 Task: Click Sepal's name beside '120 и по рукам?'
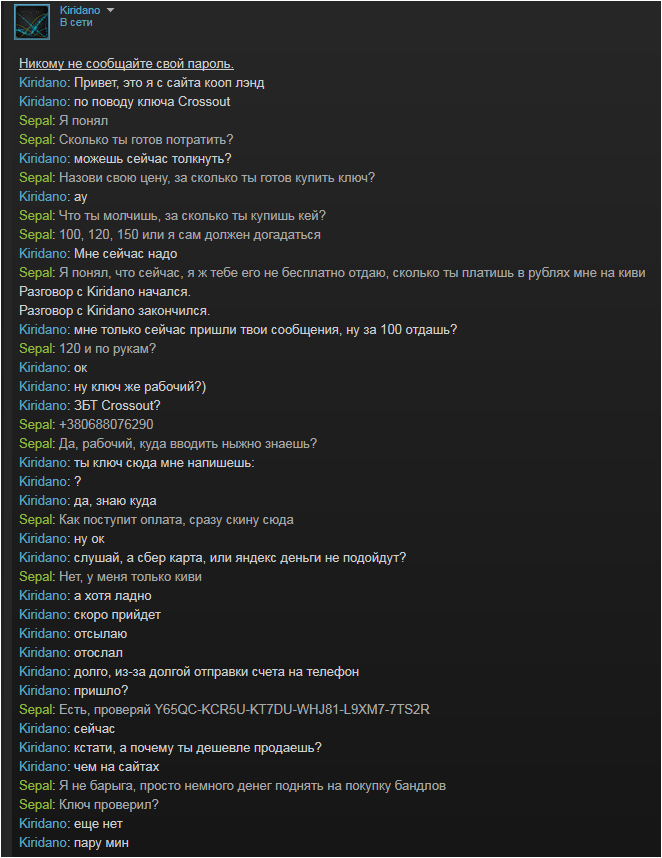(36, 349)
